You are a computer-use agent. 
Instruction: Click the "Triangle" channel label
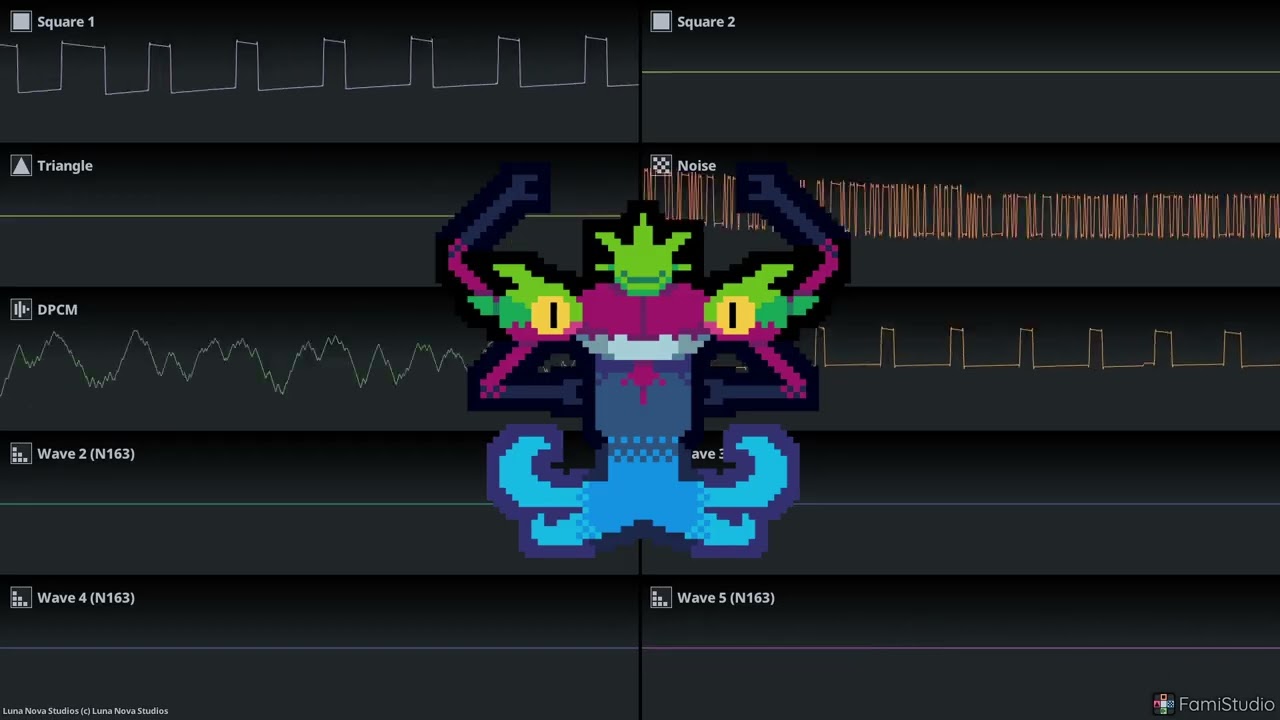point(65,166)
